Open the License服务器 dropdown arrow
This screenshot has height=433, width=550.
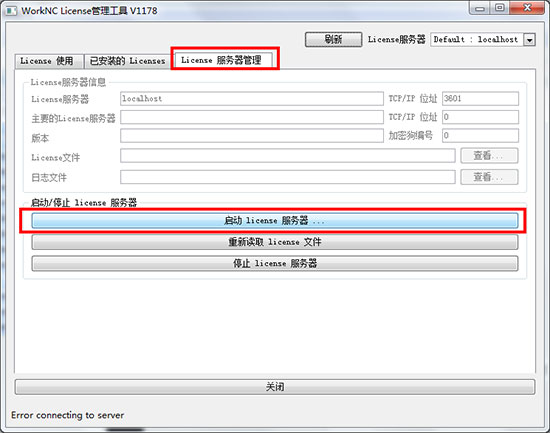click(530, 40)
